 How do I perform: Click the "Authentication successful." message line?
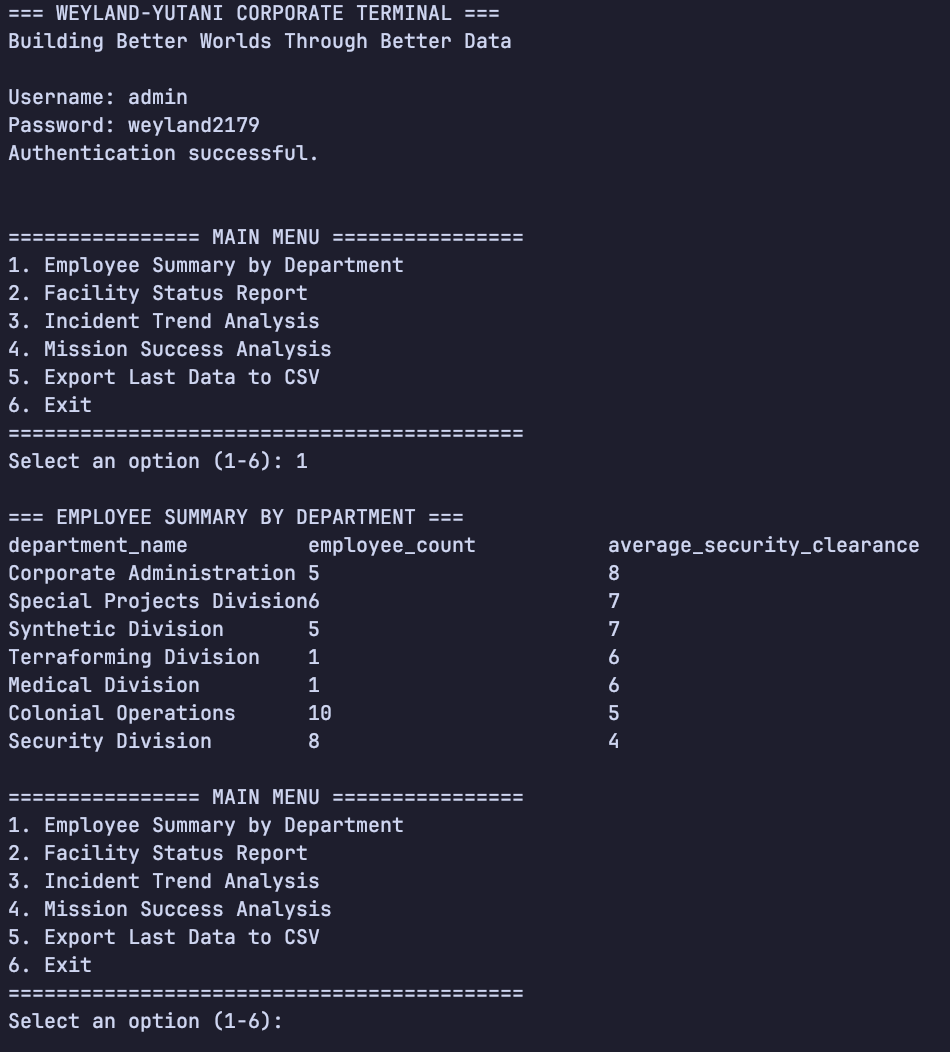(x=164, y=154)
